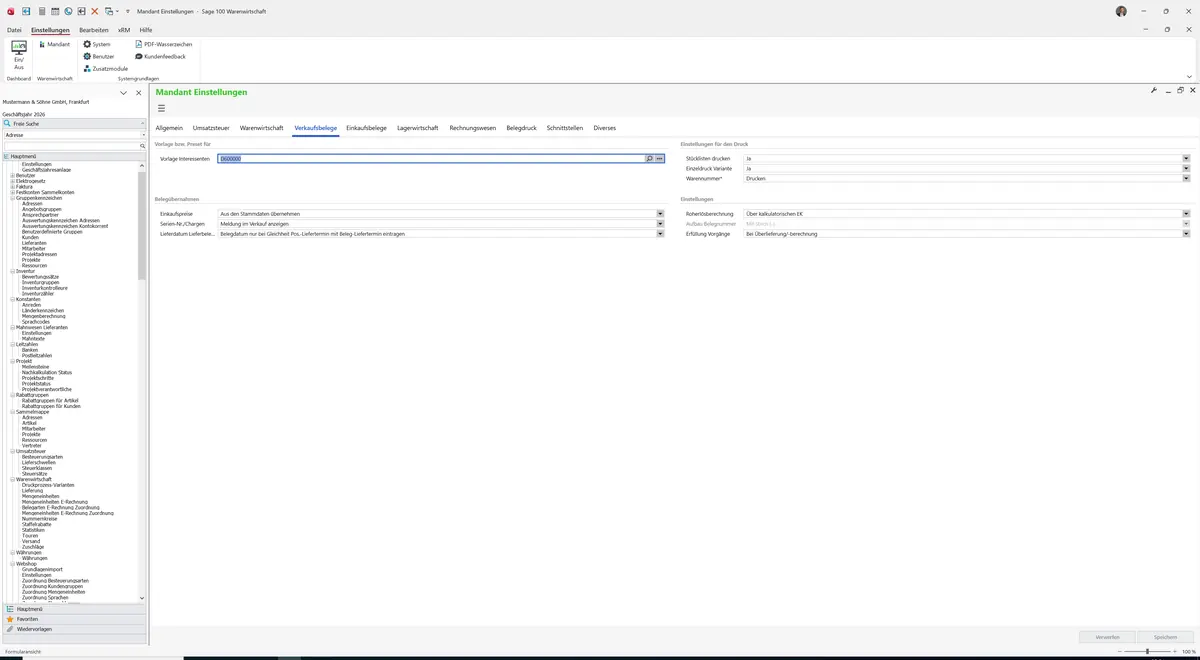Screen dimensions: 1200x660
Task: Switch to the Lagerwirtschaft tab
Action: pyautogui.click(x=418, y=128)
